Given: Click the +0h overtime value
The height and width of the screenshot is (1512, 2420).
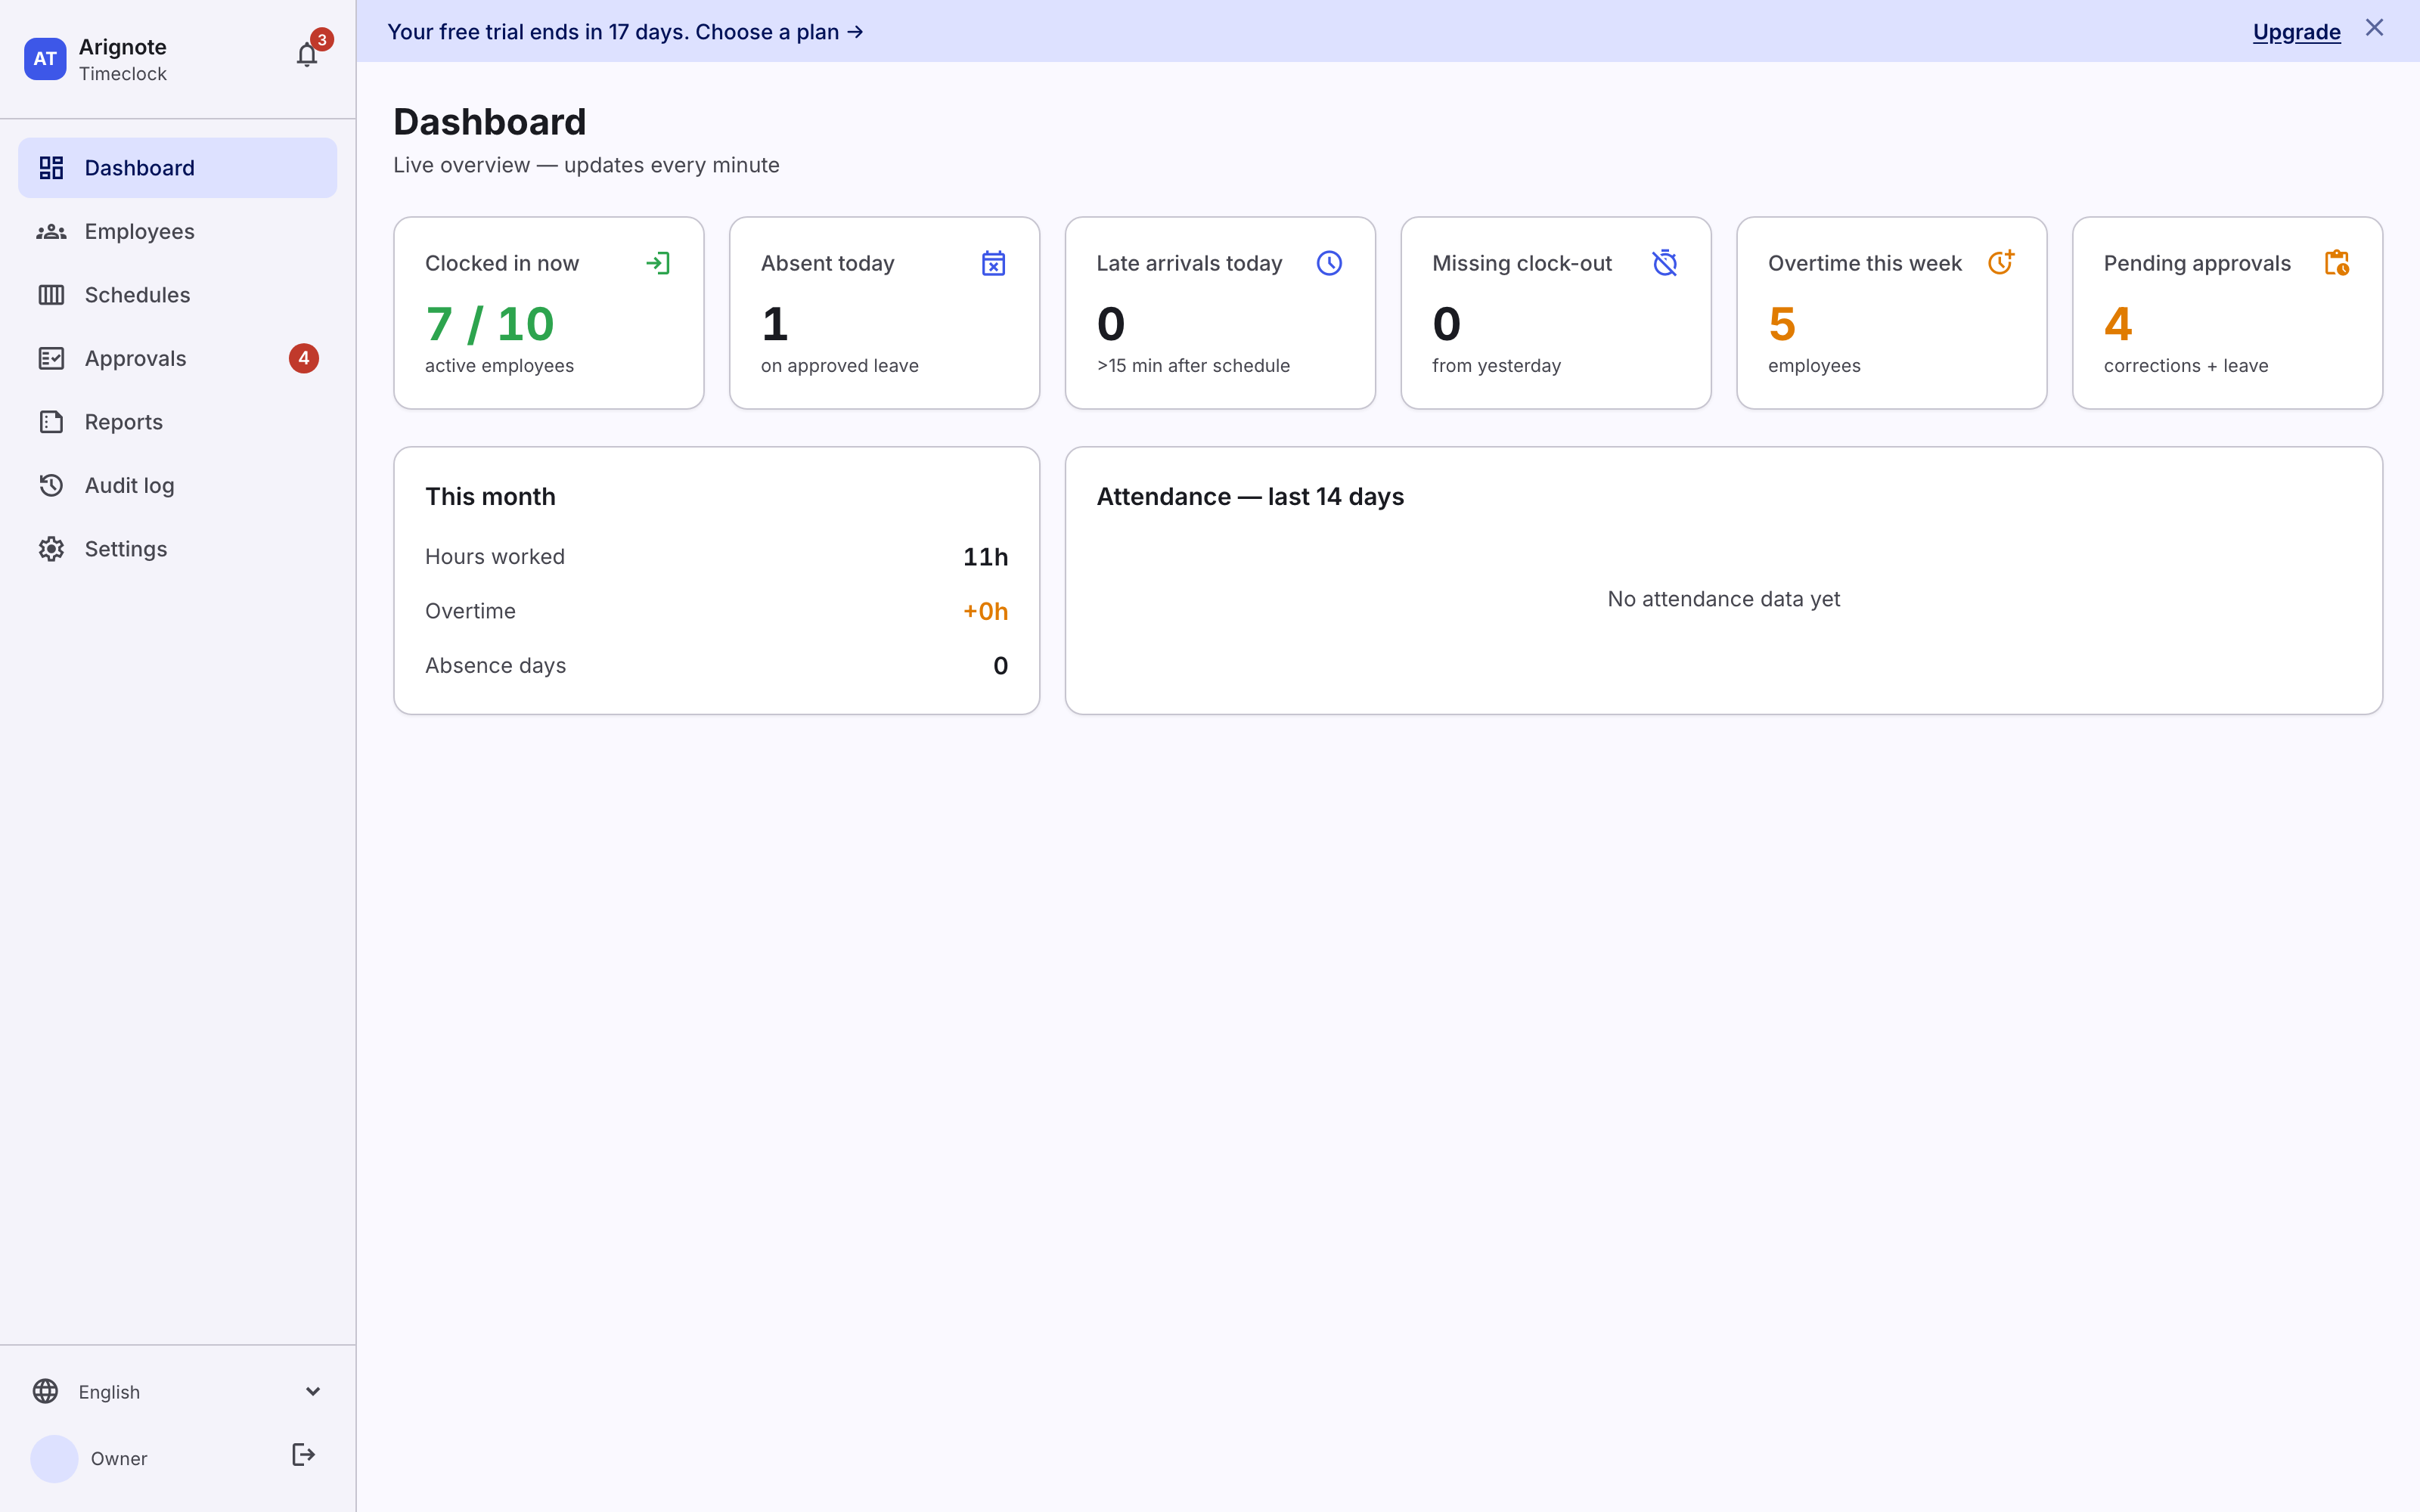Looking at the screenshot, I should pos(985,611).
